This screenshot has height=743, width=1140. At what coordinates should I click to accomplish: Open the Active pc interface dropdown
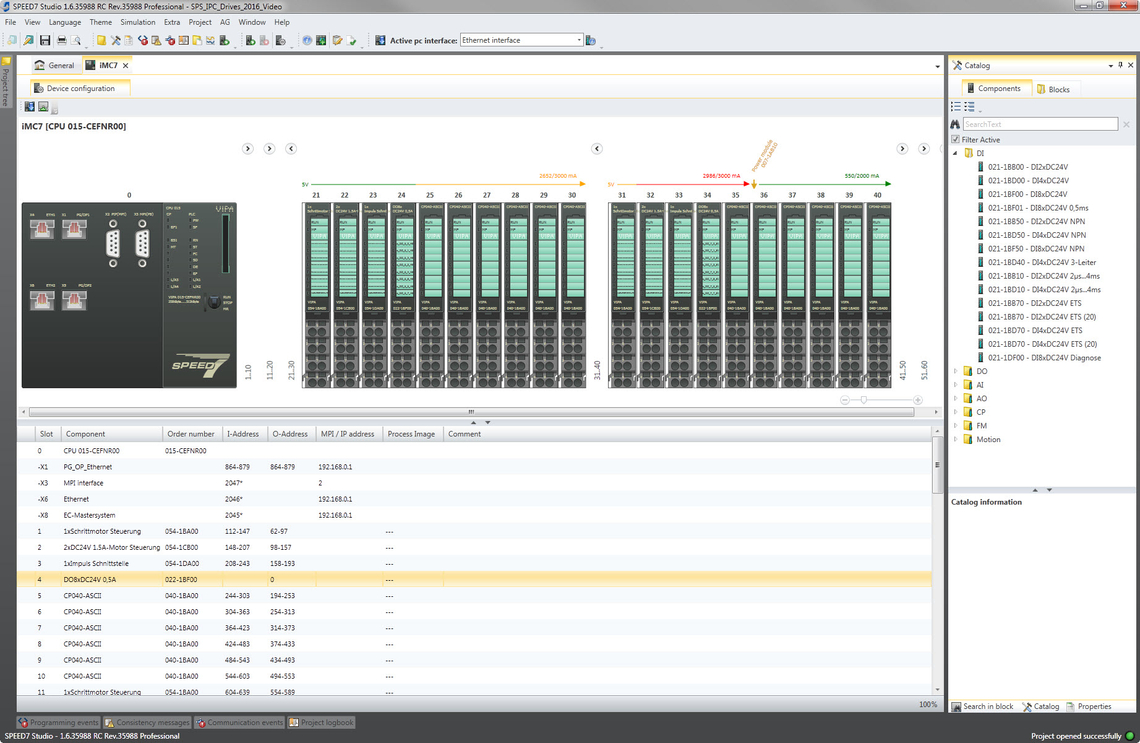pos(579,40)
